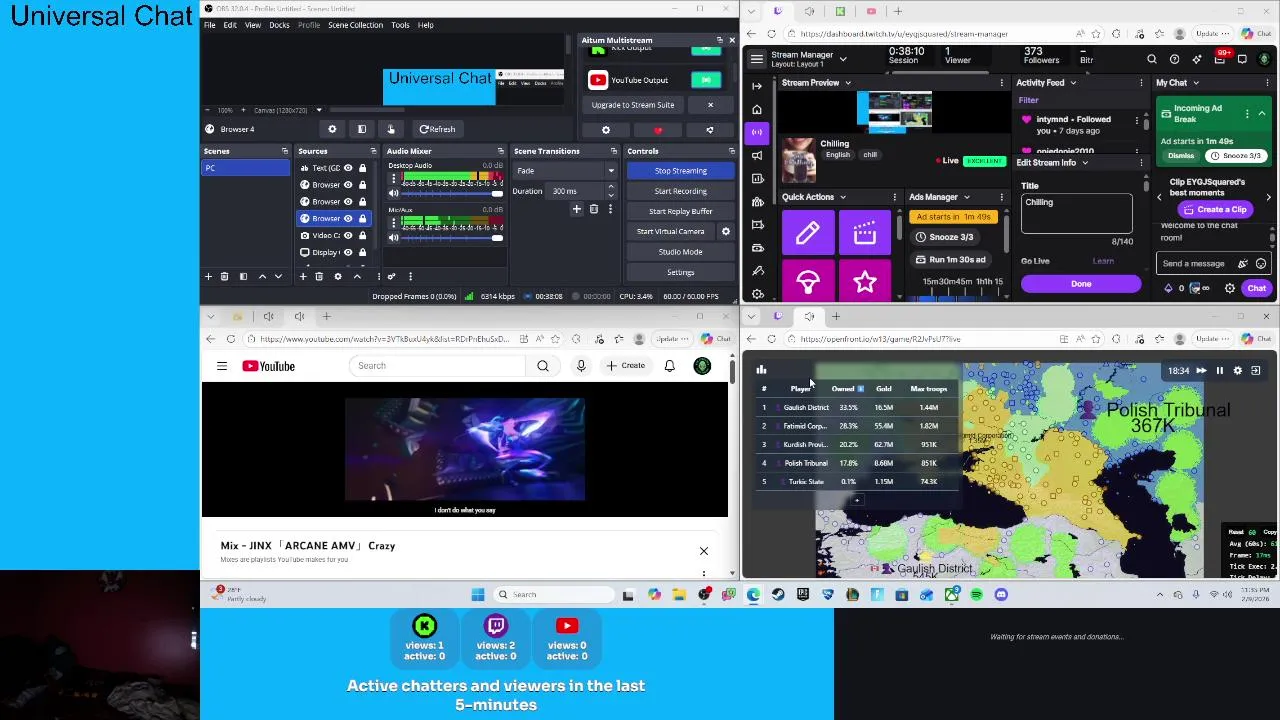Click the star quick action tile
This screenshot has height=720, width=1280.
[865, 283]
